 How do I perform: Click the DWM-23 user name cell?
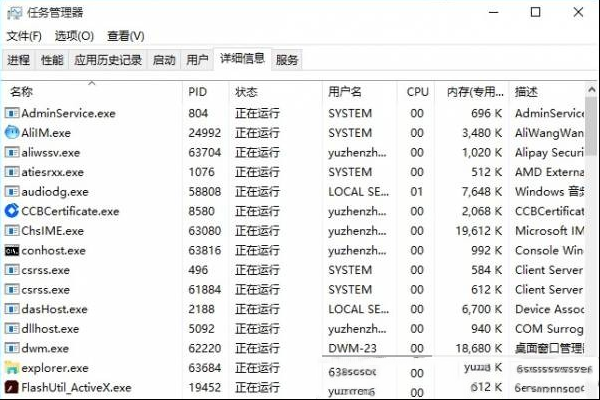coord(352,348)
